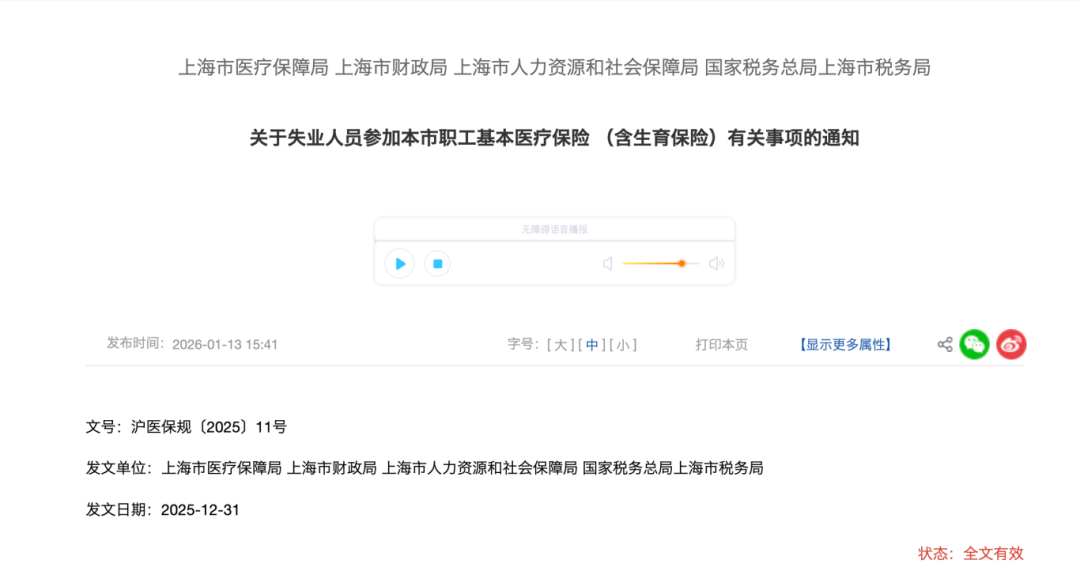Click the share icon
This screenshot has width=1080, height=579.
tap(944, 345)
